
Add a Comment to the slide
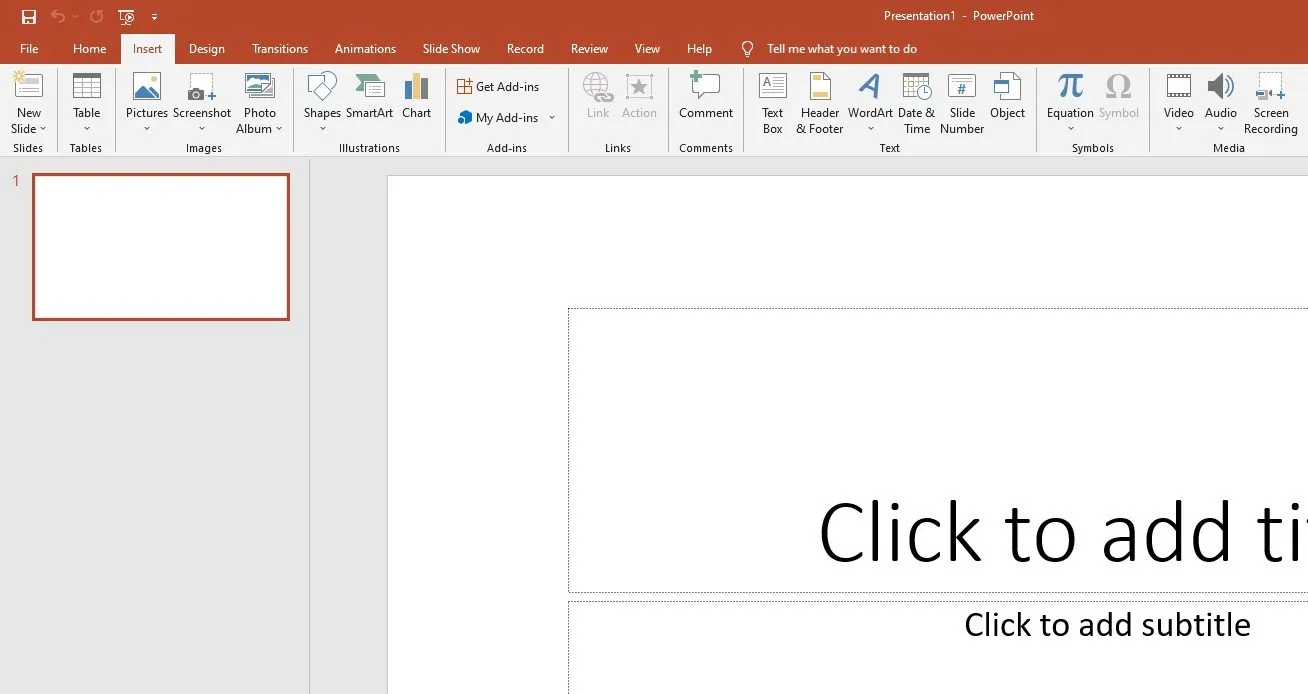click(x=705, y=98)
